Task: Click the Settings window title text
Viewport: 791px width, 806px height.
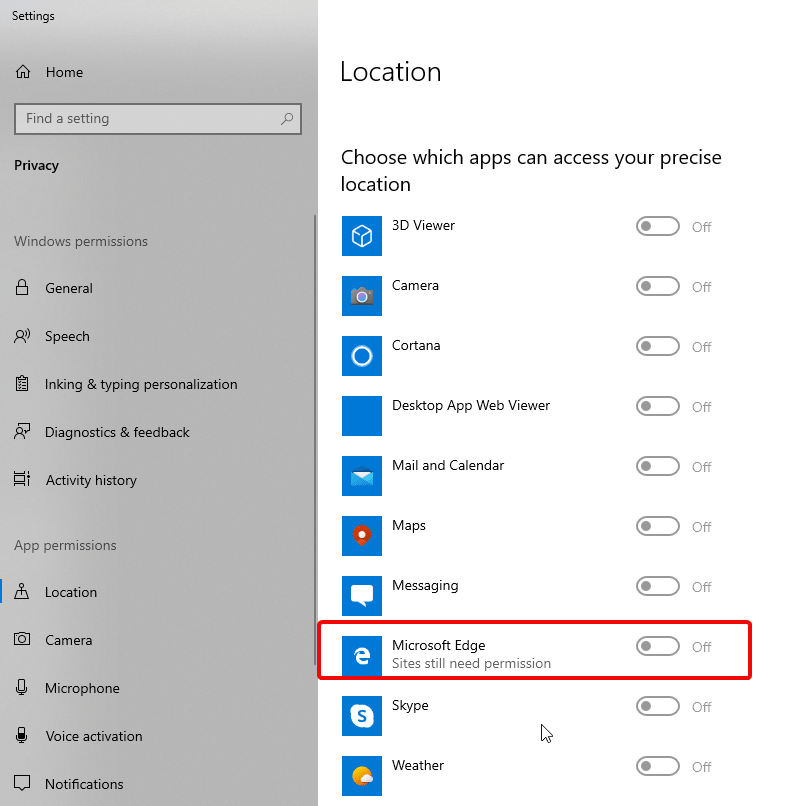Action: tap(33, 16)
